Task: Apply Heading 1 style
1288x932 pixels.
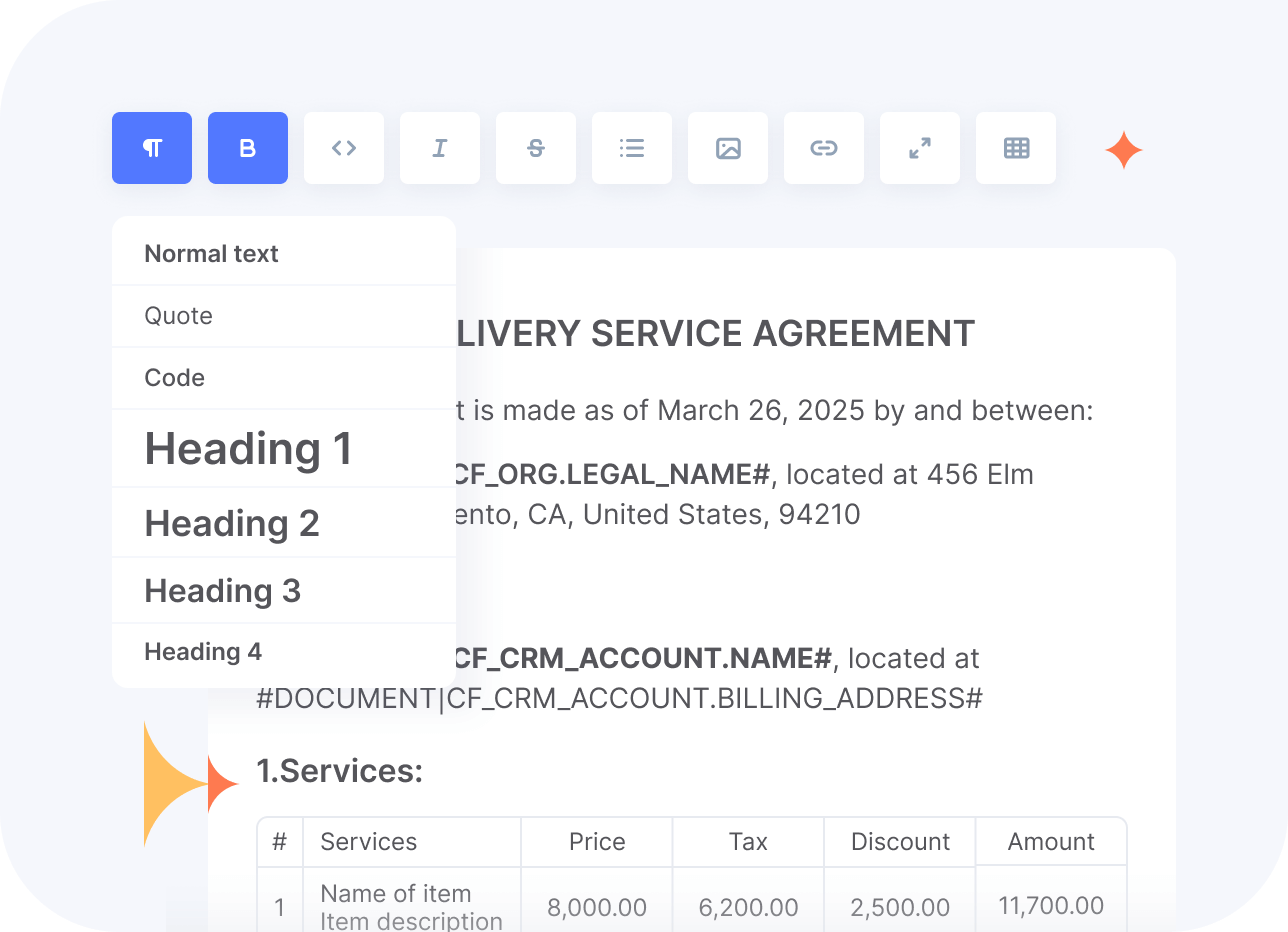Action: (x=249, y=448)
